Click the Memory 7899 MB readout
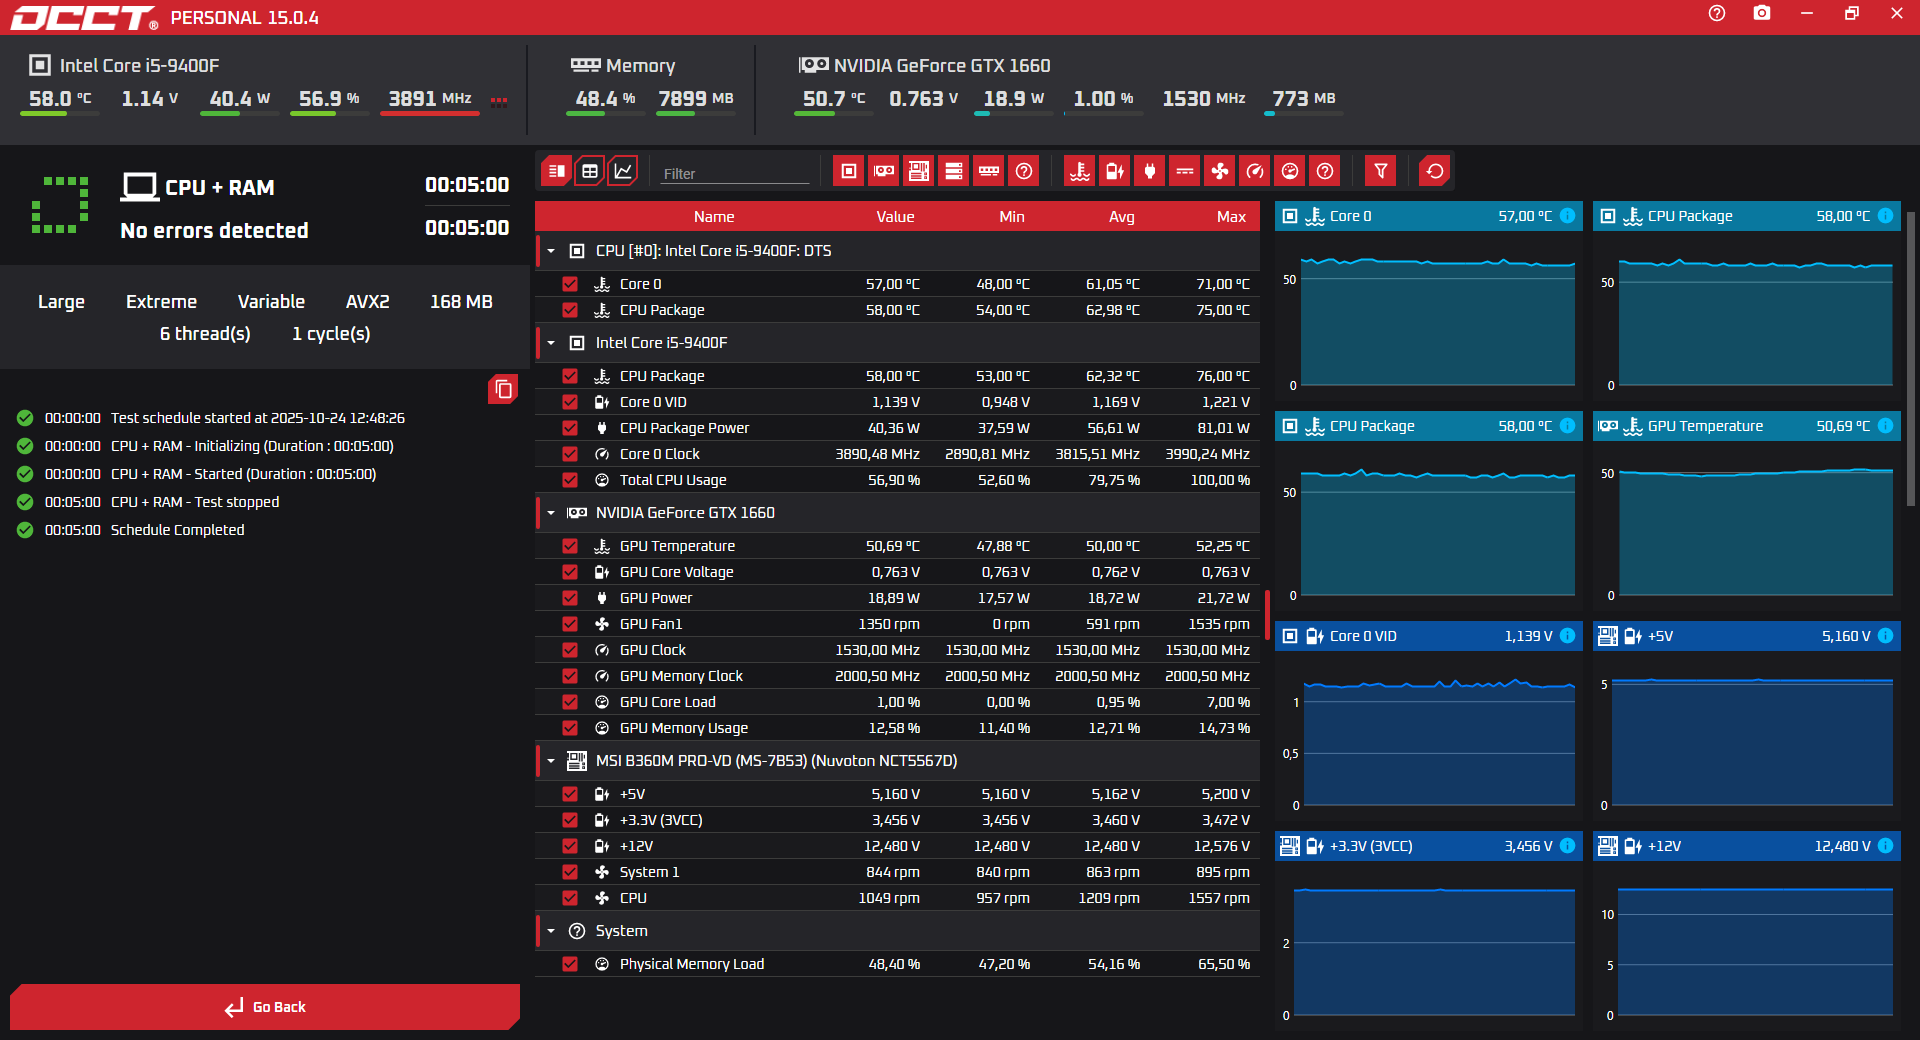Screen dimensions: 1920x1040 pyautogui.click(x=696, y=99)
